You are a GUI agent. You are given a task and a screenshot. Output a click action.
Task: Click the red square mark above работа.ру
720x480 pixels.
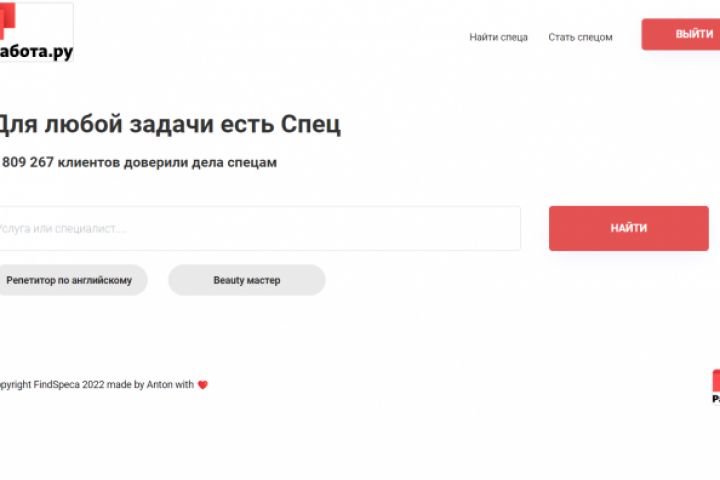[8, 22]
